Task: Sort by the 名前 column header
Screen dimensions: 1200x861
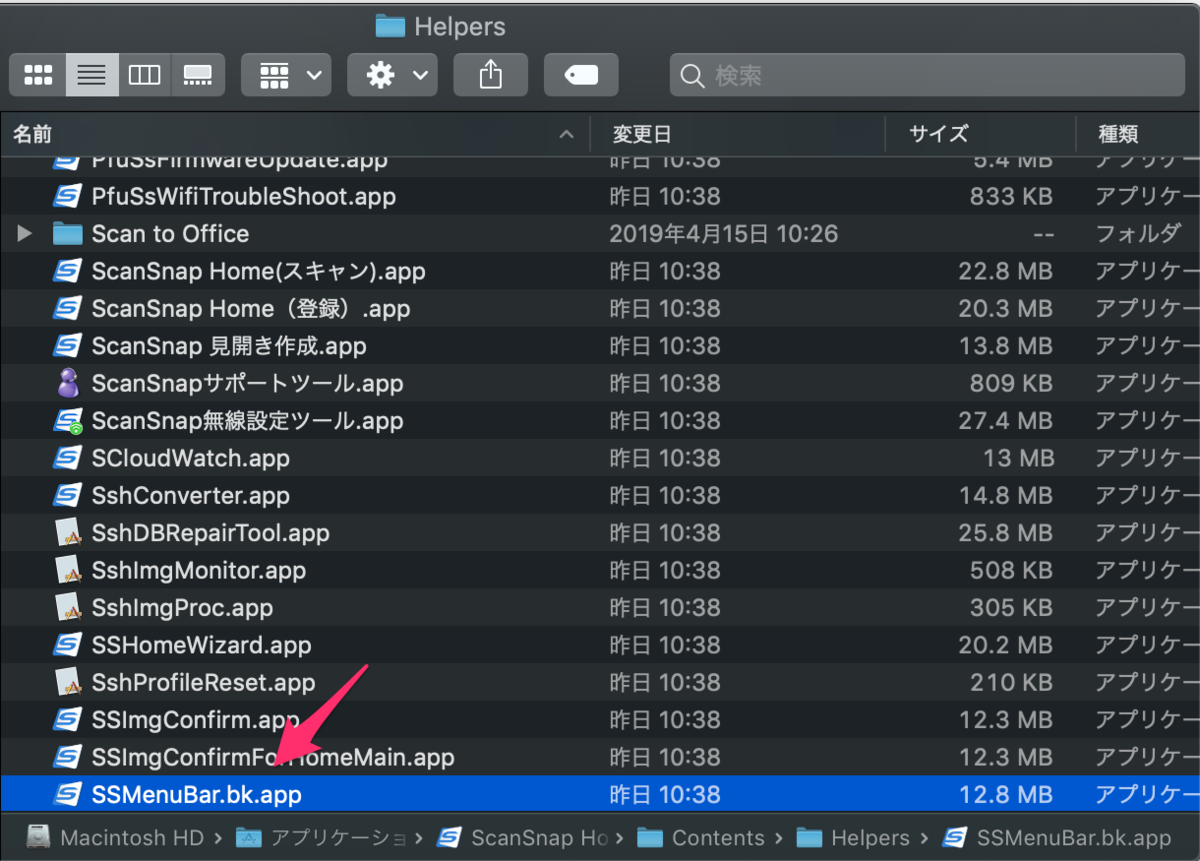Action: click(x=33, y=134)
